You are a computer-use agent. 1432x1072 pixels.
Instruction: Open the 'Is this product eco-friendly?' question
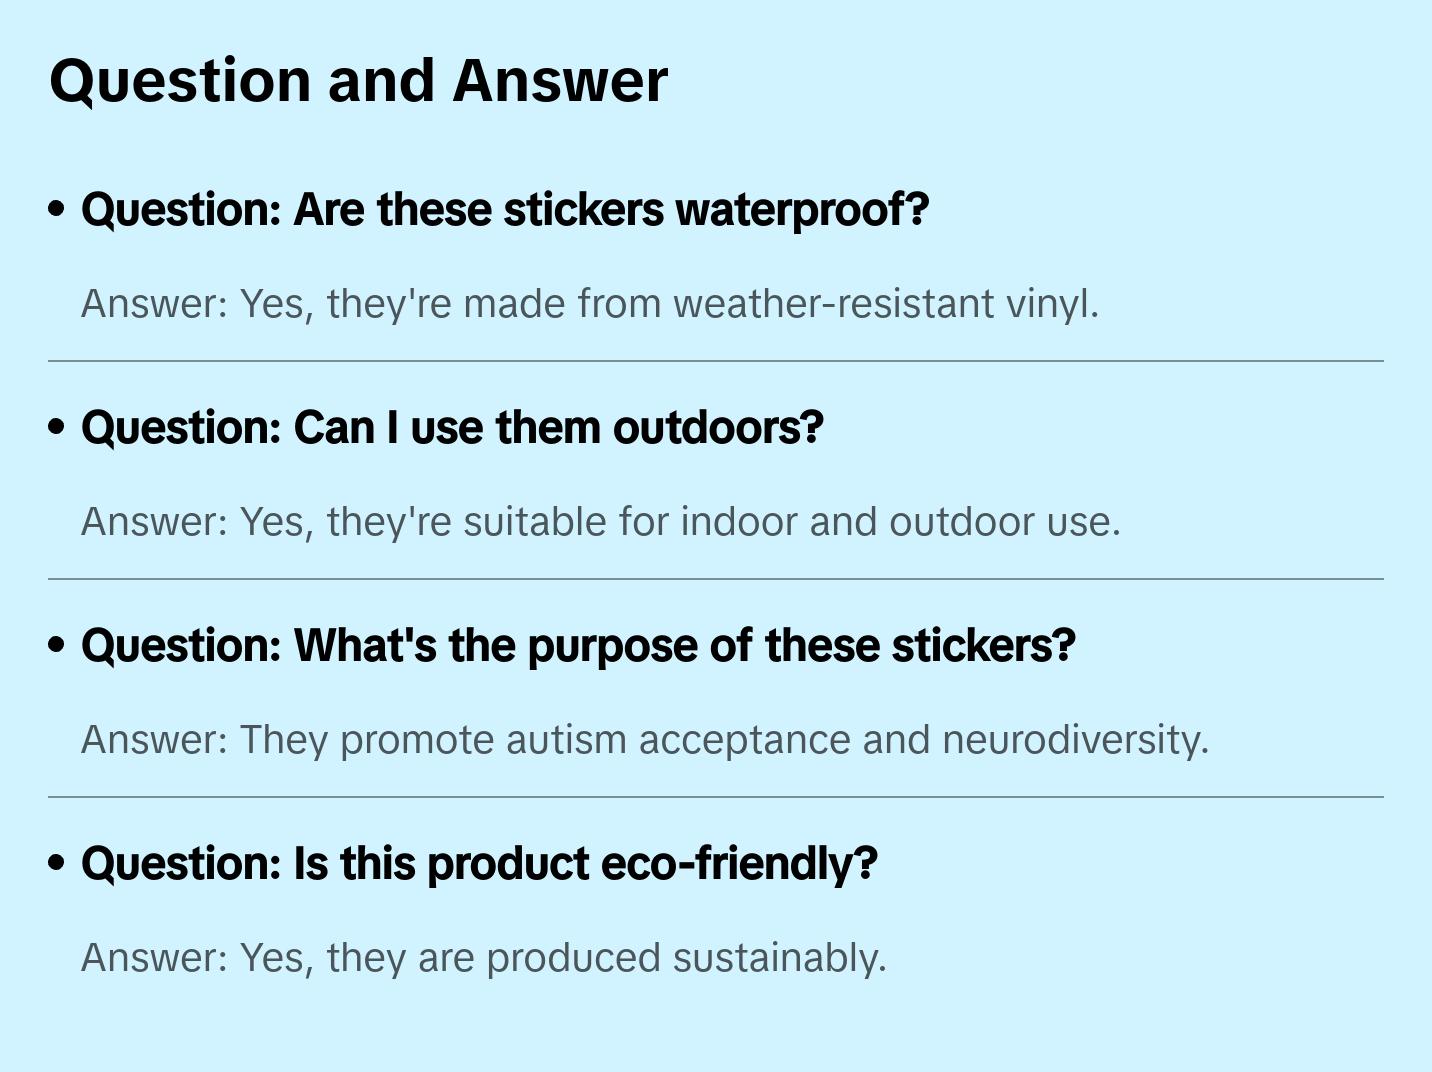[479, 864]
